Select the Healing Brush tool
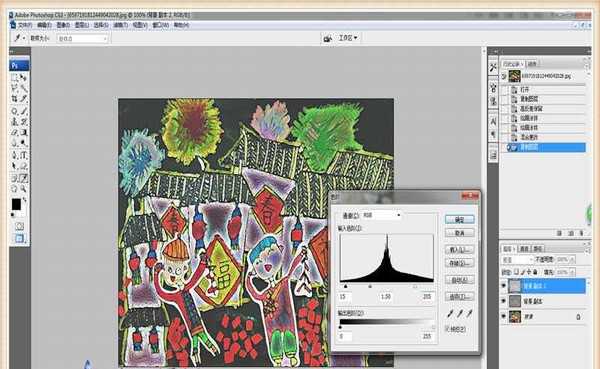The width and height of the screenshot is (600, 369). click(x=15, y=111)
